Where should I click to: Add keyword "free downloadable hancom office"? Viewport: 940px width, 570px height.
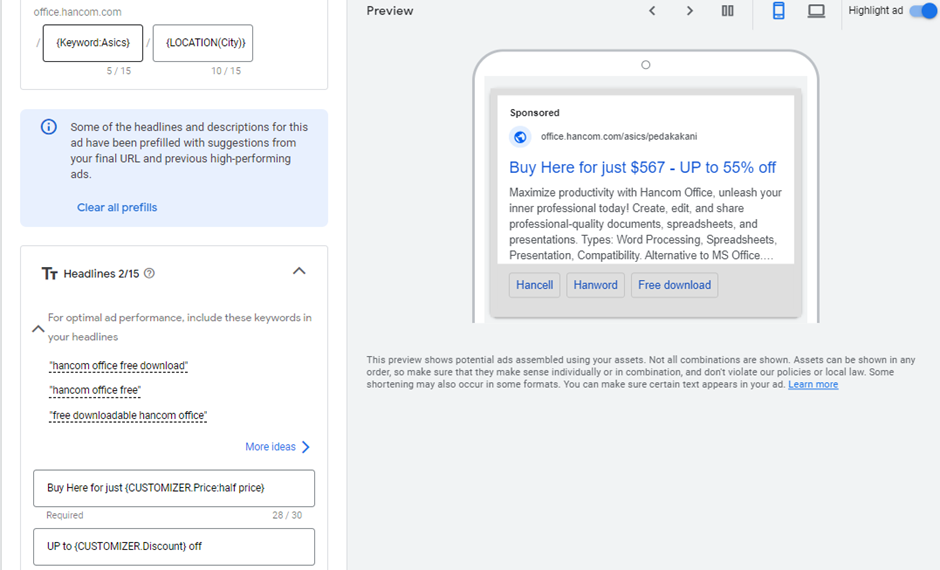(128, 415)
